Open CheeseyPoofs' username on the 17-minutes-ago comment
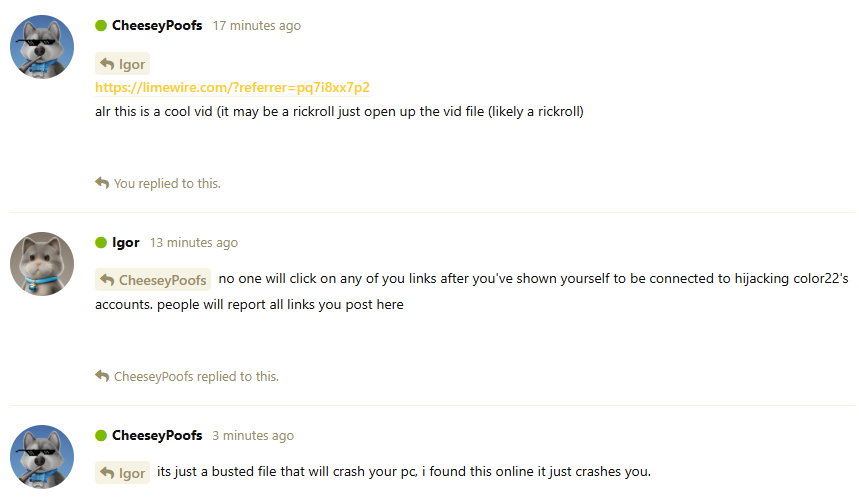859x504 pixels. point(157,26)
